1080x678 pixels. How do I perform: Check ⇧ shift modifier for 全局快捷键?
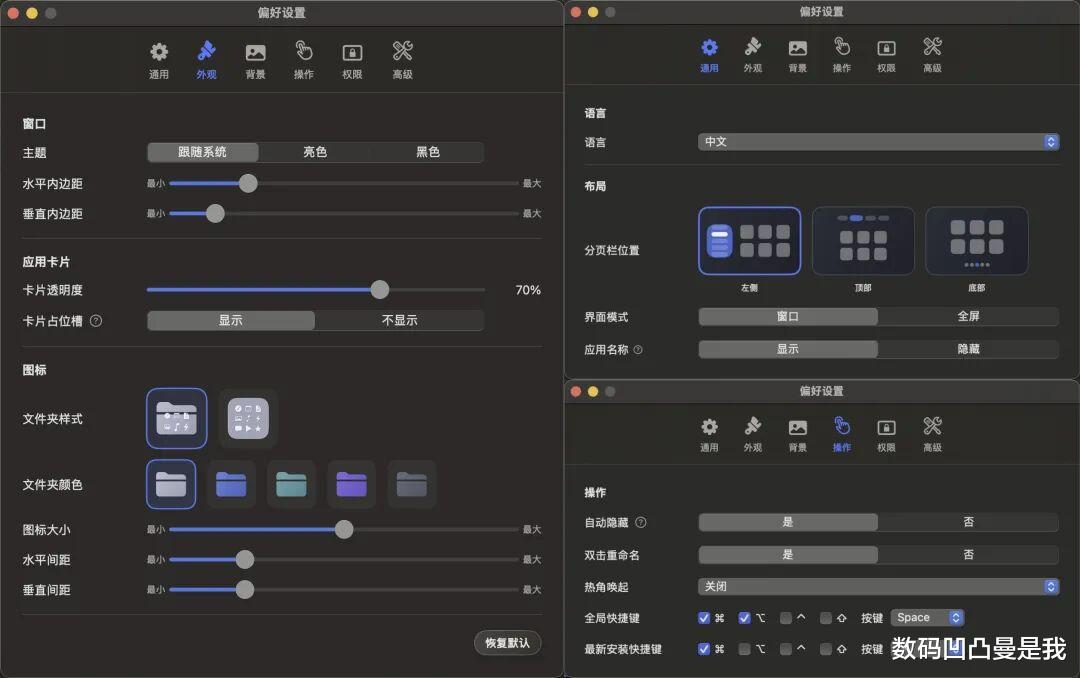coord(826,618)
